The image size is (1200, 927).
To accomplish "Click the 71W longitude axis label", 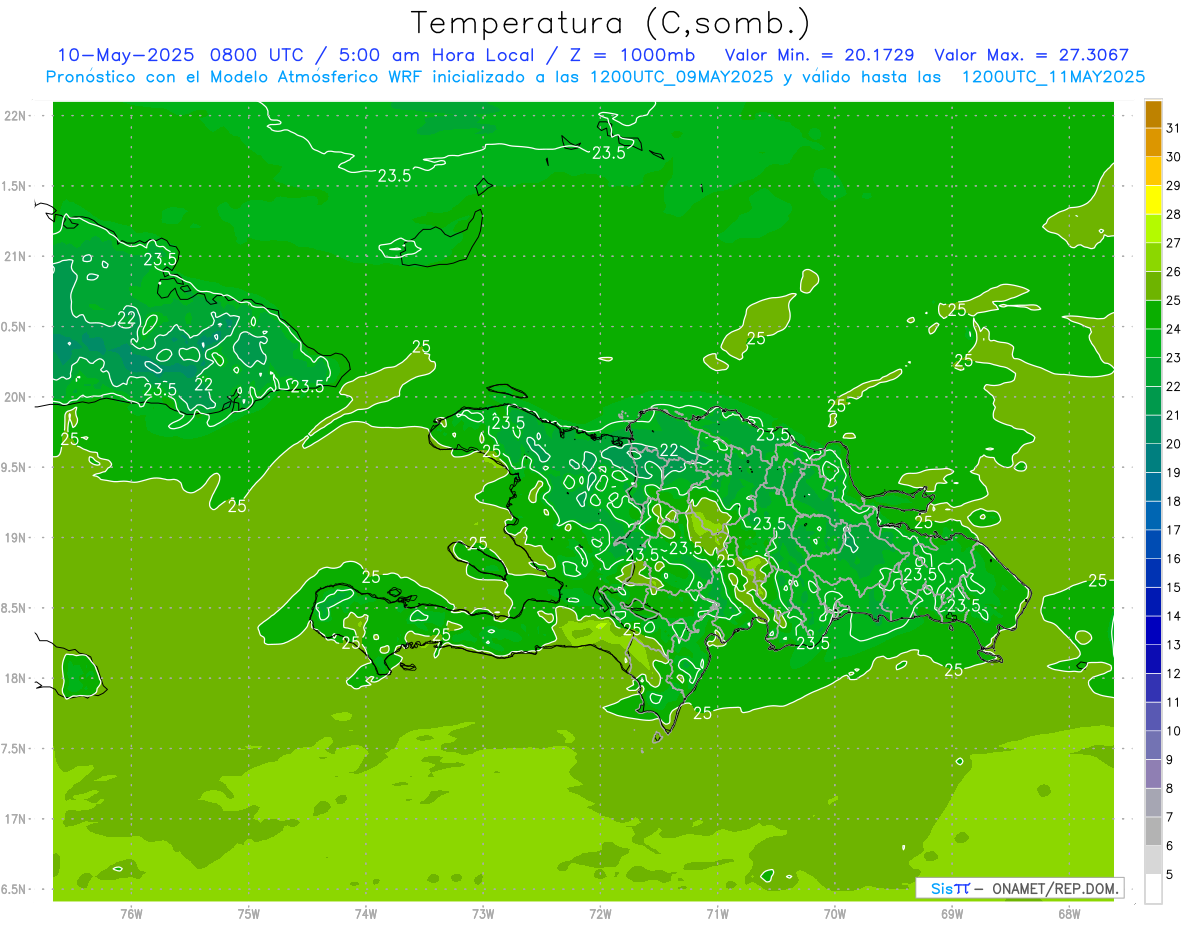I will click(717, 914).
